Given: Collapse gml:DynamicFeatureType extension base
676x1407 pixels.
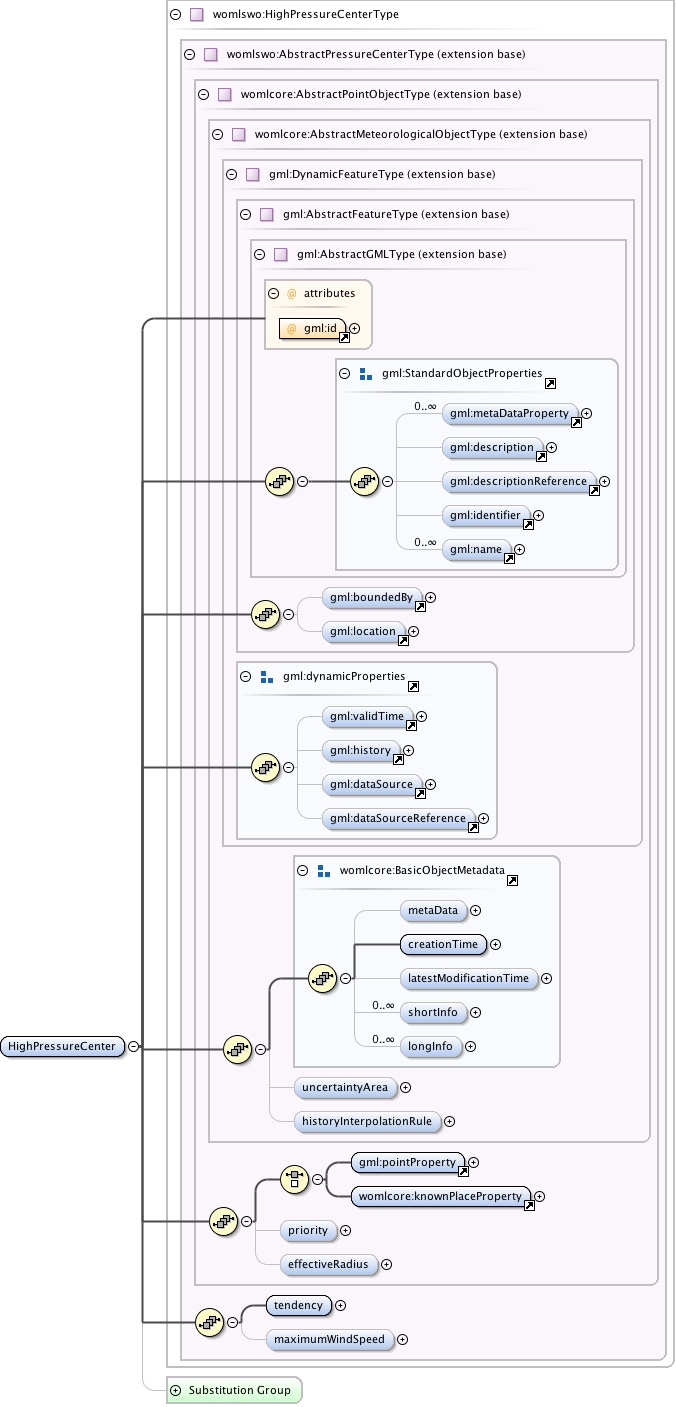Looking at the screenshot, I should pos(232,175).
